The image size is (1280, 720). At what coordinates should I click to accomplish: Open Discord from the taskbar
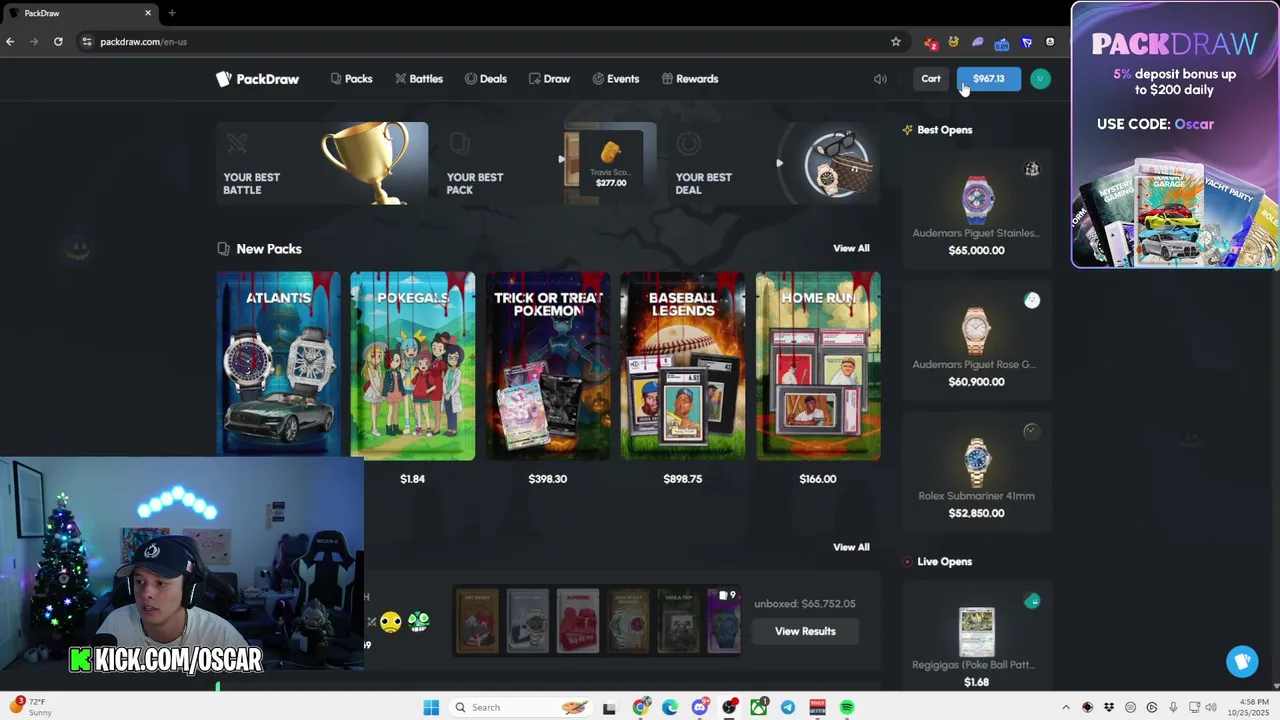coord(700,708)
